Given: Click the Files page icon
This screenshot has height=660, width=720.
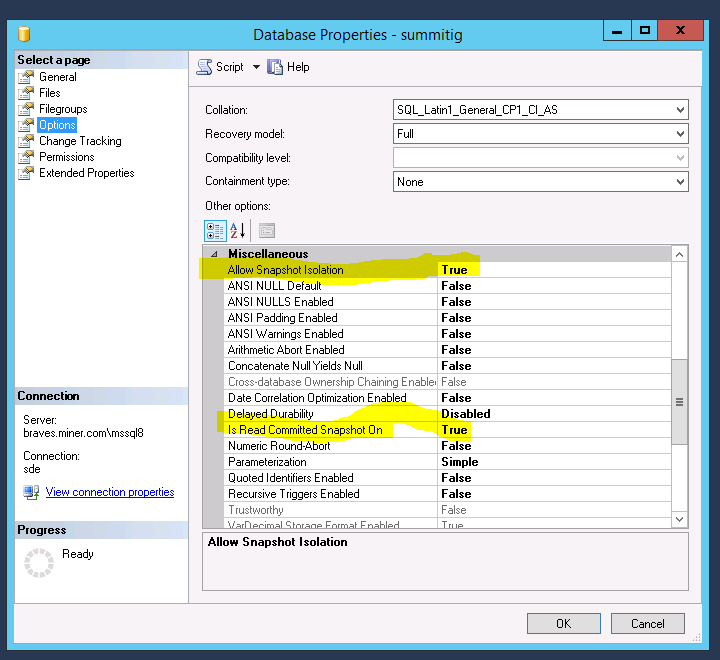Looking at the screenshot, I should (27, 93).
